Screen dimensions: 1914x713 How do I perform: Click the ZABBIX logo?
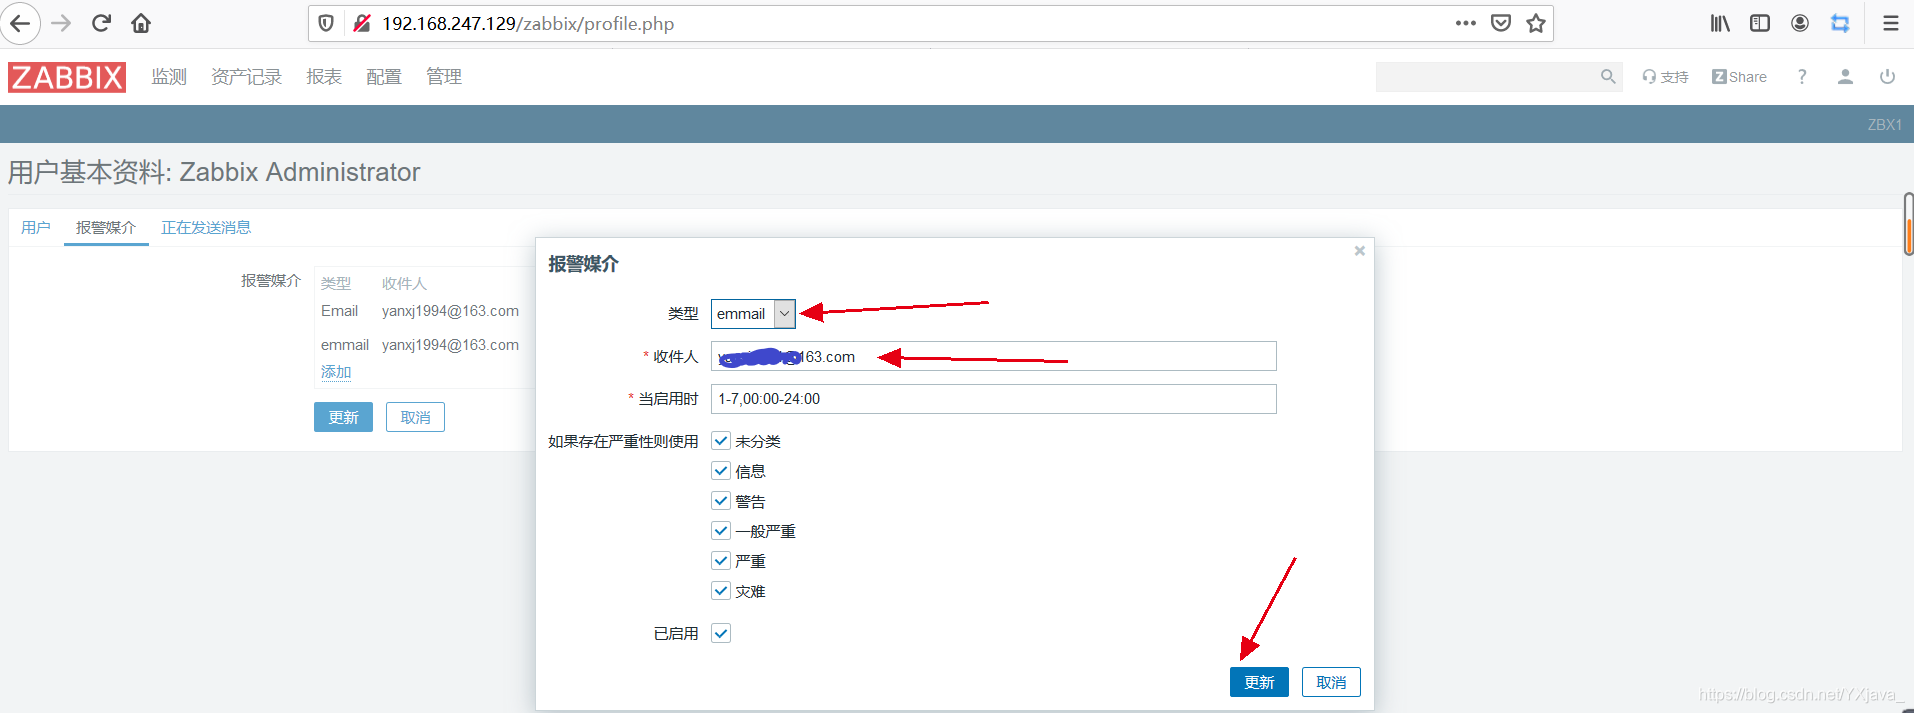[67, 77]
